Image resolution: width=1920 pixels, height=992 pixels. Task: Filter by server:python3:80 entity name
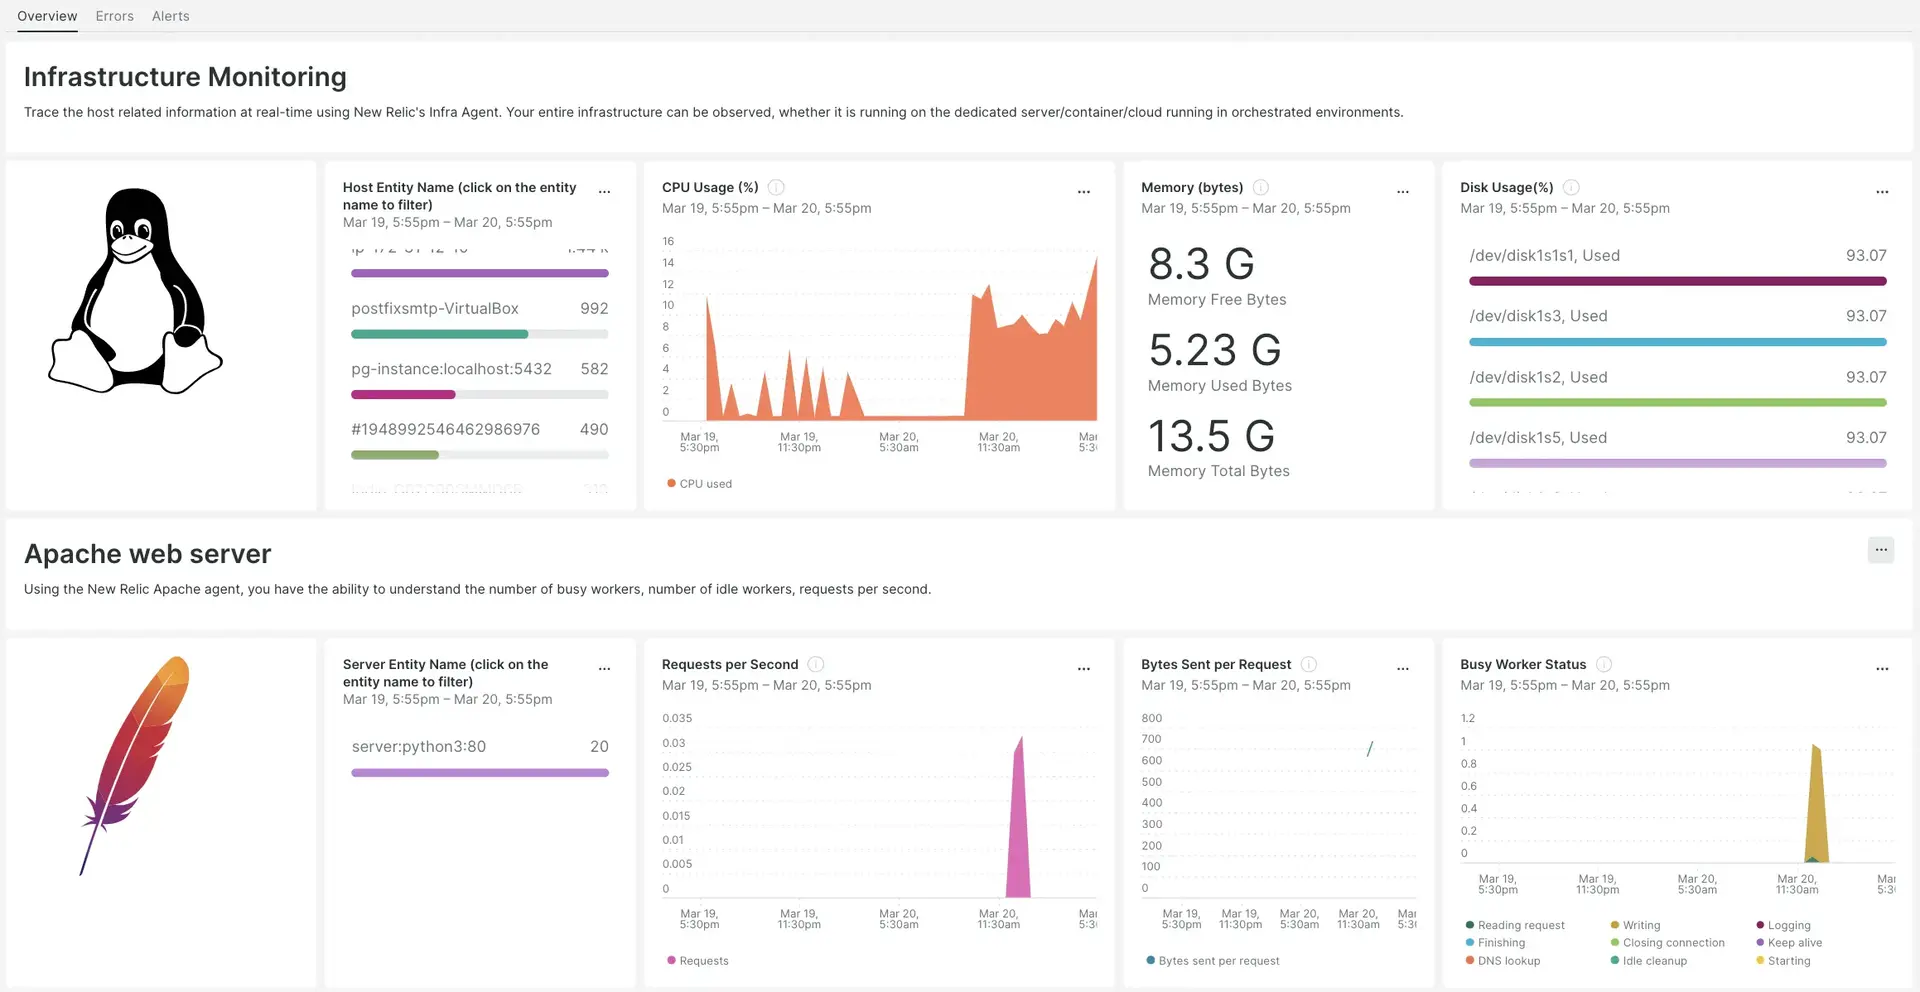pos(419,747)
